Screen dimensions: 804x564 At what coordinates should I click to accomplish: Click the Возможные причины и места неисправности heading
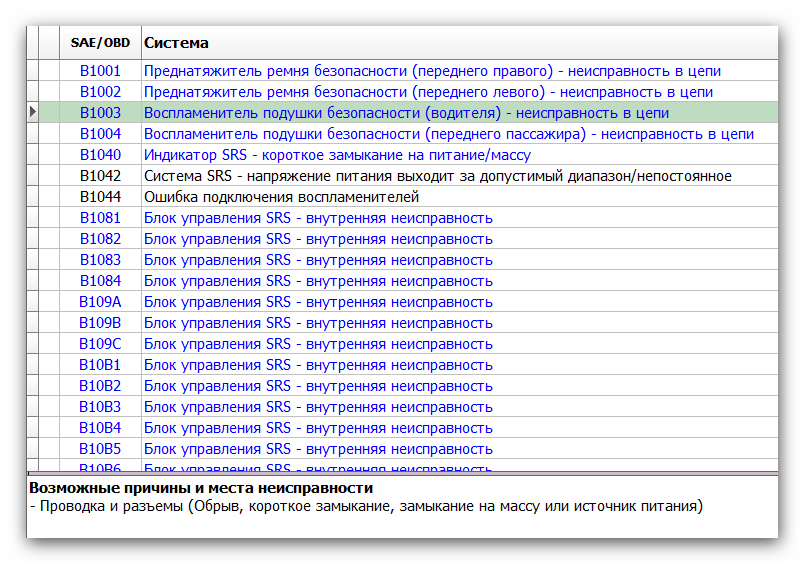(201, 488)
